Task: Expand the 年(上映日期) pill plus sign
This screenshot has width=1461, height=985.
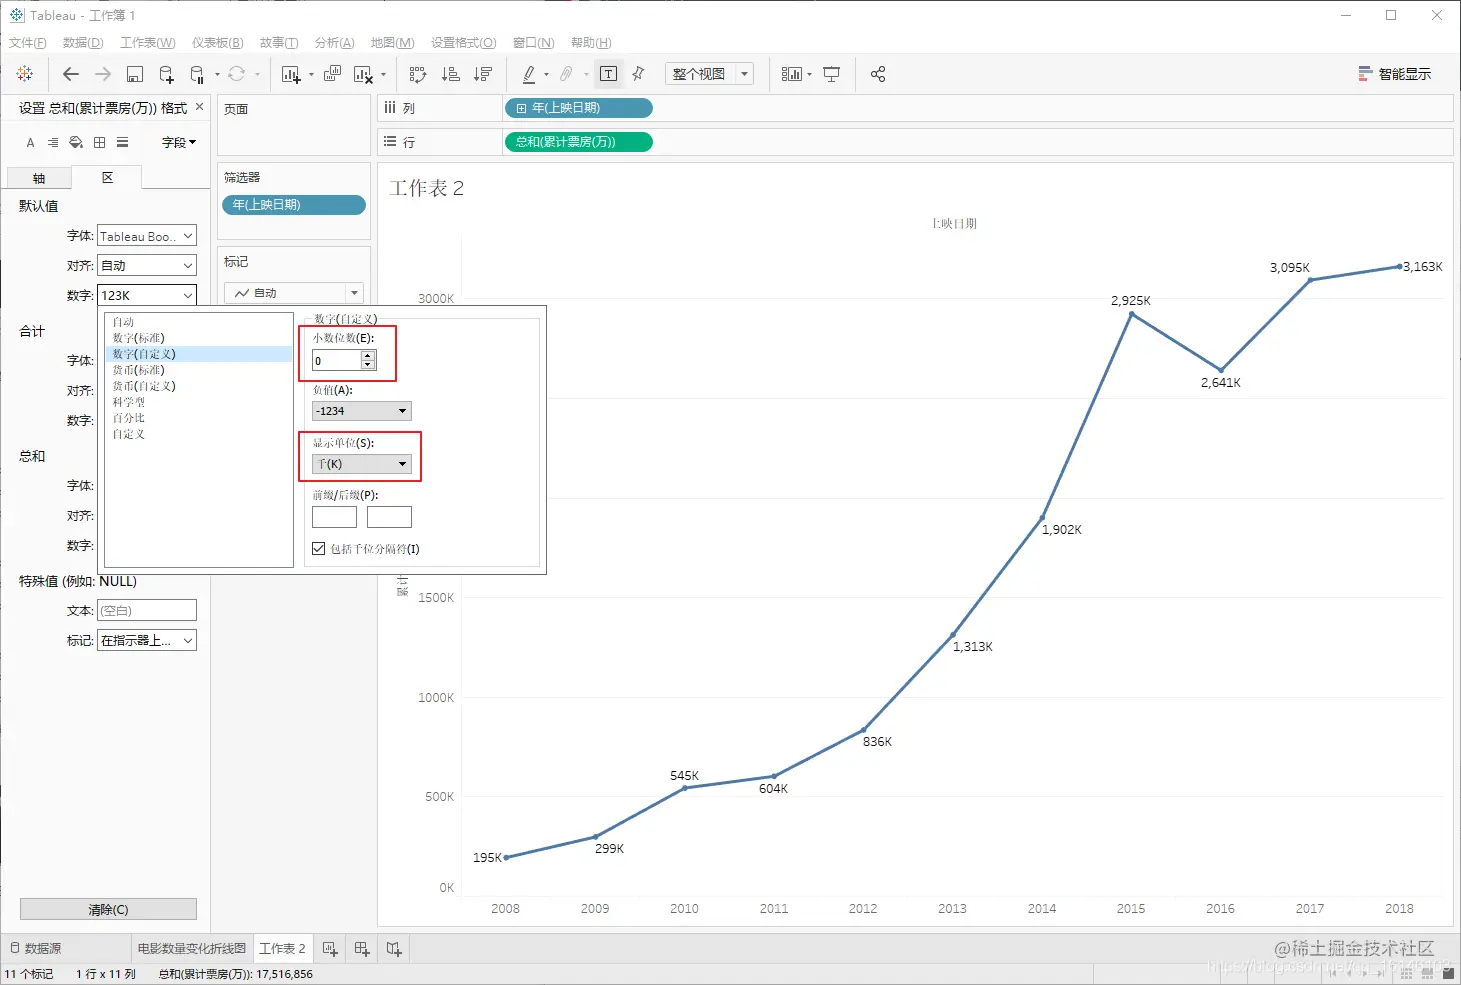Action: click(521, 108)
